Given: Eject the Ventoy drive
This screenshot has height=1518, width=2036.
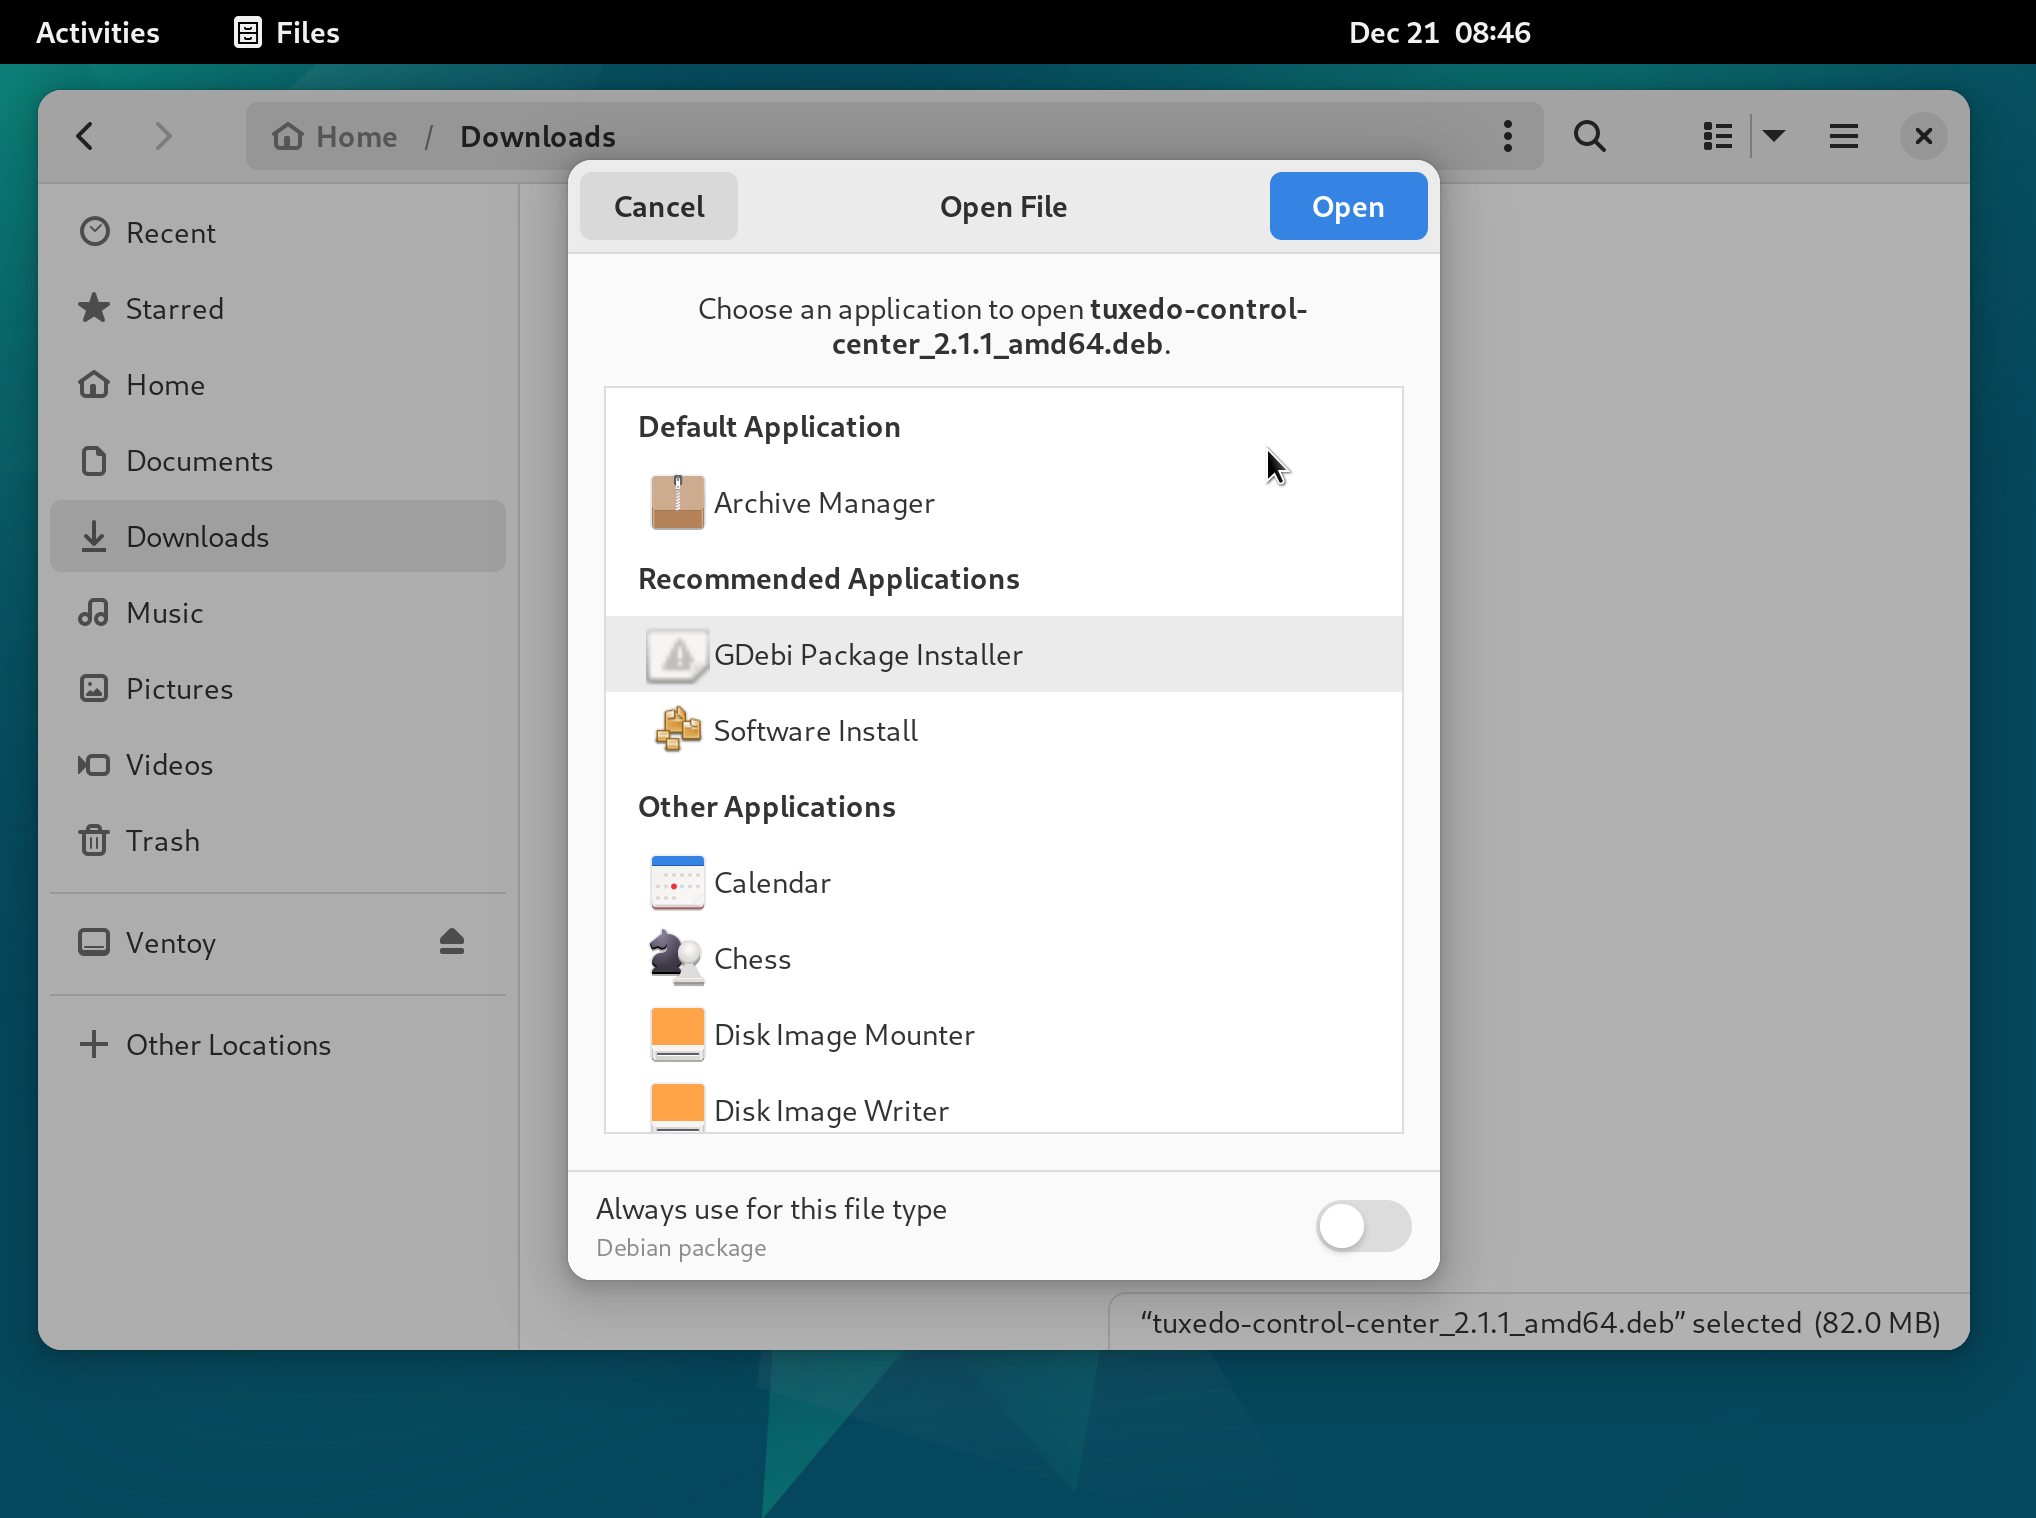Looking at the screenshot, I should point(452,942).
